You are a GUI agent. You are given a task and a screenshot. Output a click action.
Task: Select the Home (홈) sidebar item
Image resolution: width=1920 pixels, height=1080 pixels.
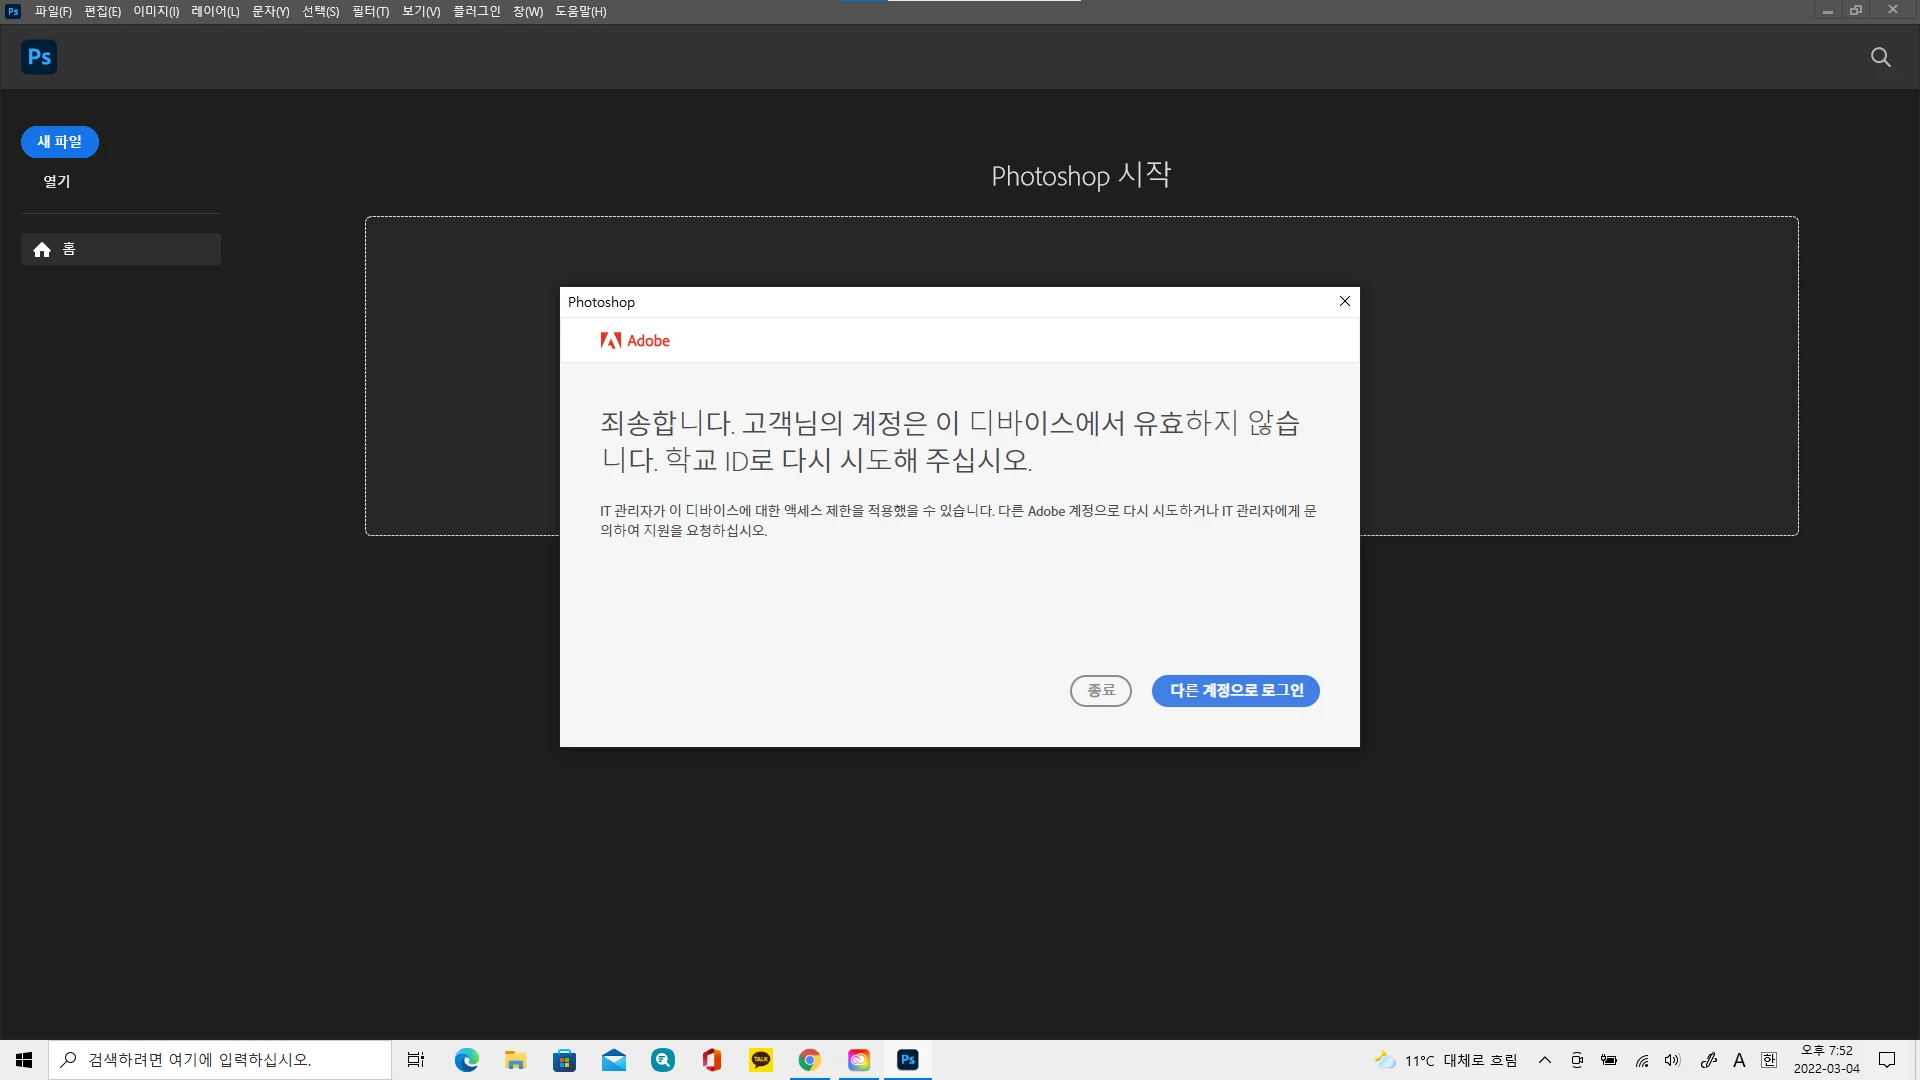coord(120,249)
